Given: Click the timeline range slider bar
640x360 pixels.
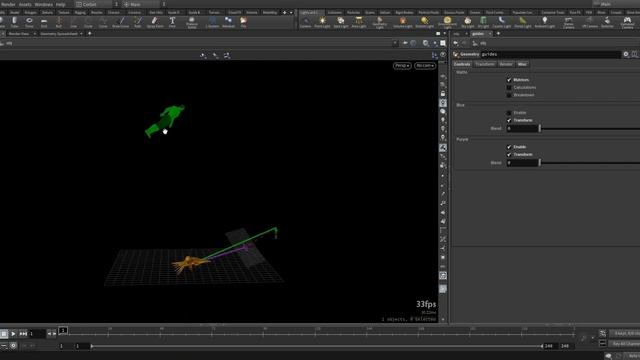Looking at the screenshot, I should click(317, 346).
